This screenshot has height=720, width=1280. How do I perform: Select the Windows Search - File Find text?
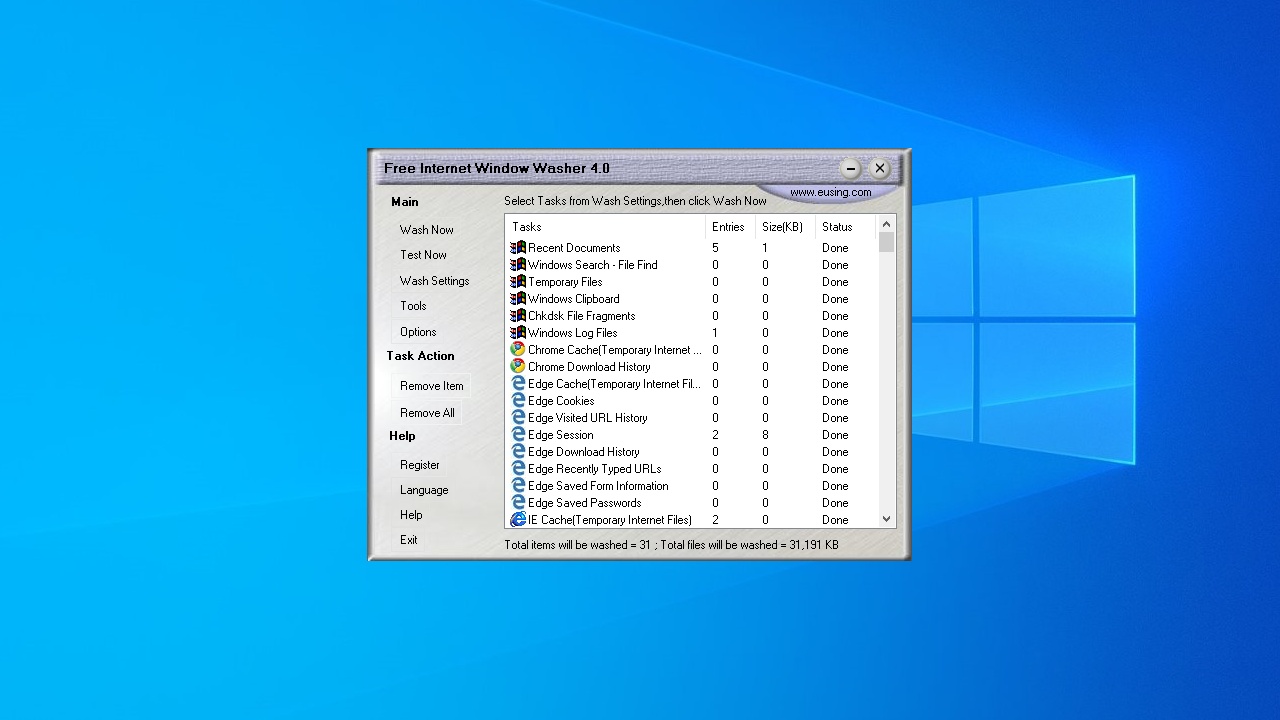(x=593, y=265)
